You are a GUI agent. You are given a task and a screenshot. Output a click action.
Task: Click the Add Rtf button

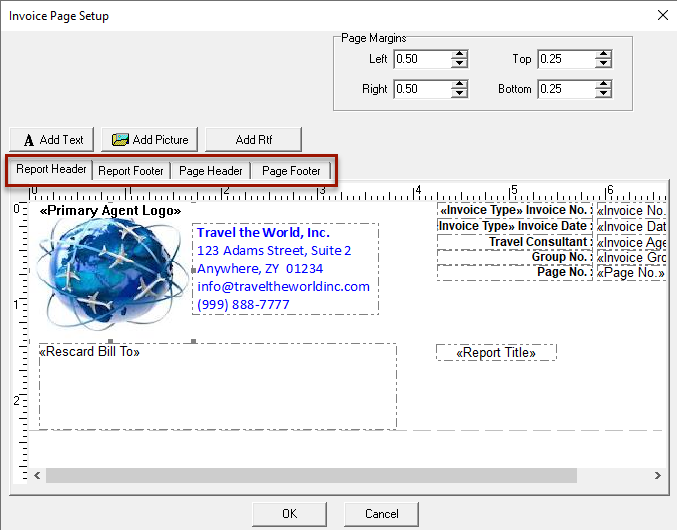tap(253, 139)
